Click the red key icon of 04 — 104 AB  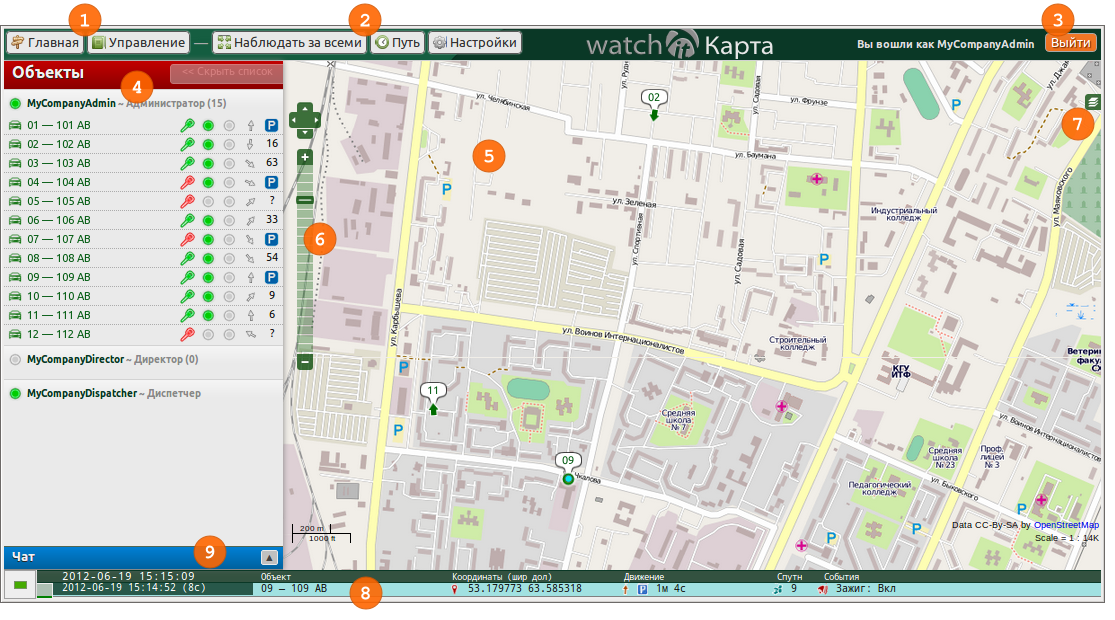[x=187, y=182]
